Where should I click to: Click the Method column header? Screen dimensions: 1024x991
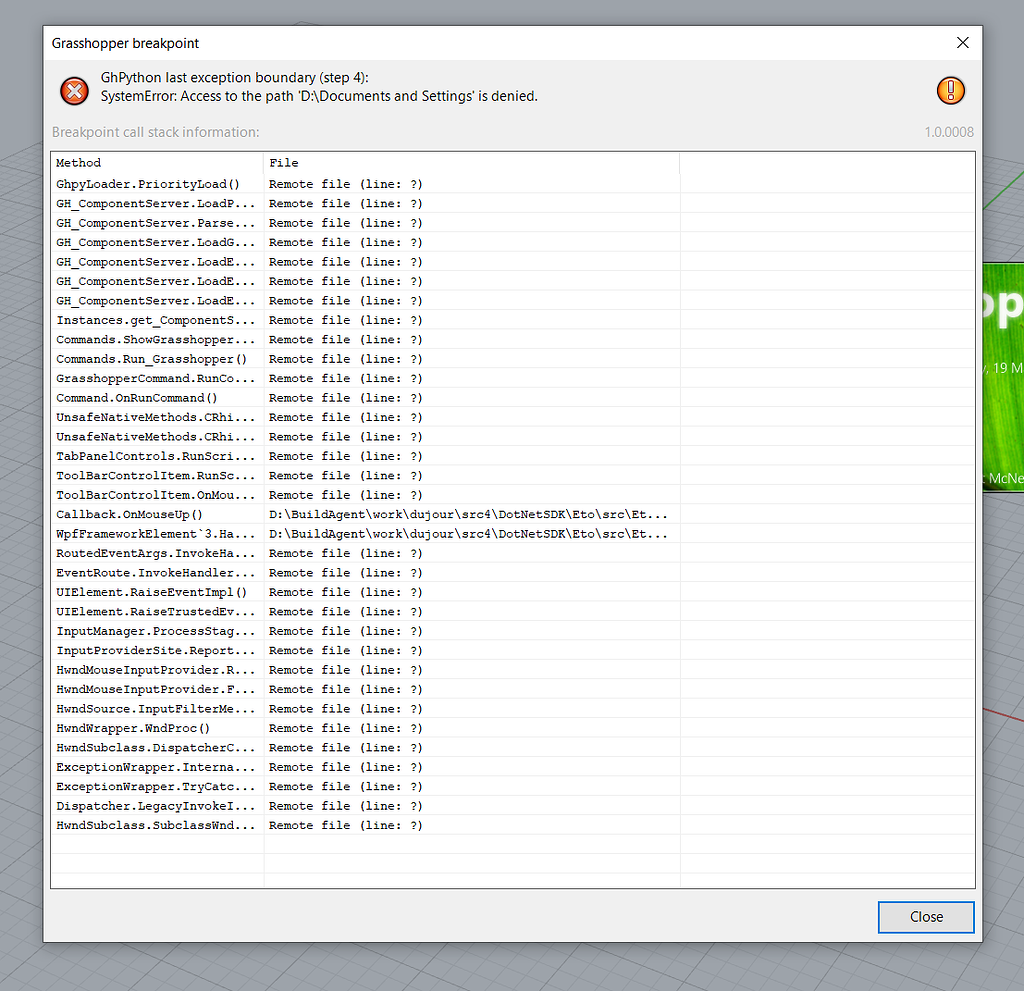[x=78, y=162]
